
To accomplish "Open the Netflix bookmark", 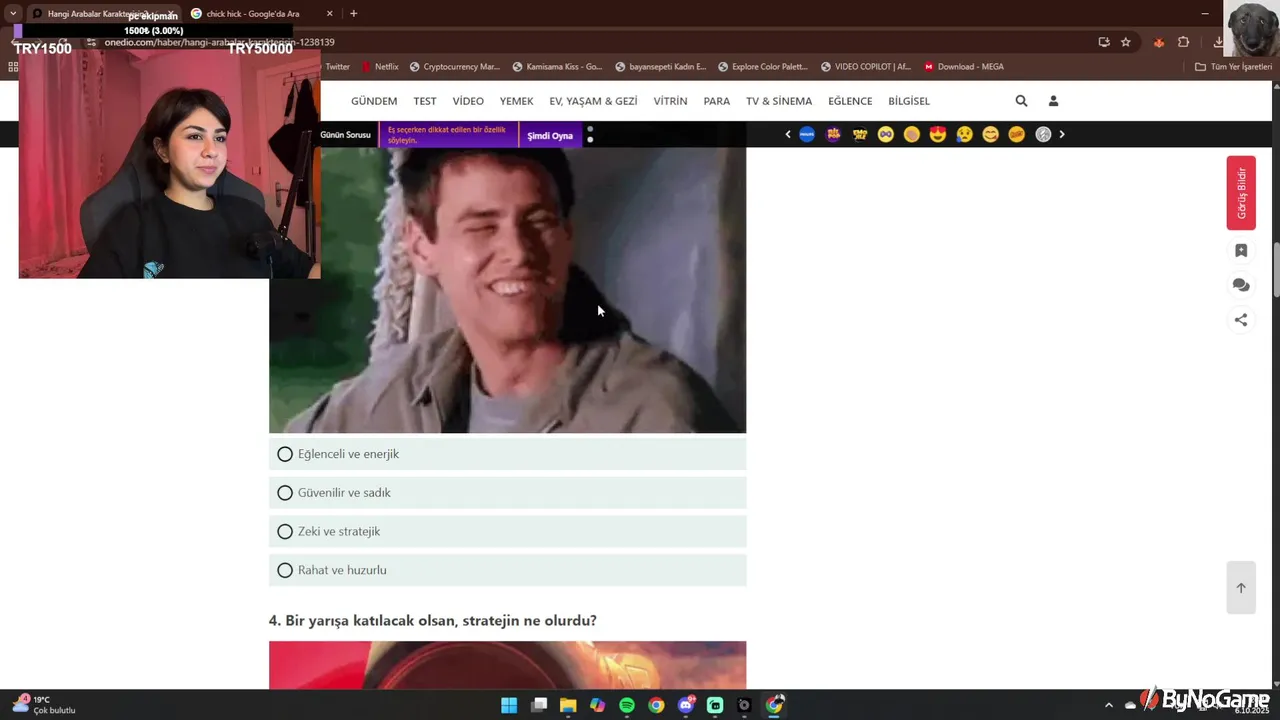I will [380, 67].
